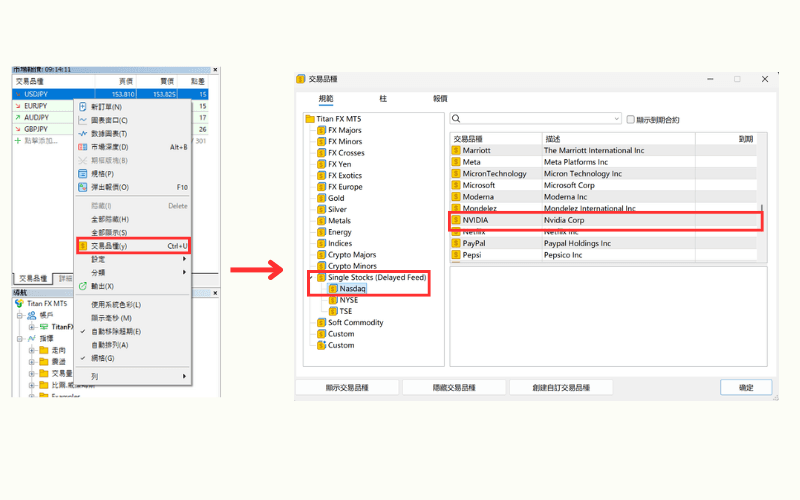This screenshot has width=800, height=500.
Task: Uncheck 自動移除過期(E) auto remove expired
Action: pyautogui.click(x=133, y=332)
